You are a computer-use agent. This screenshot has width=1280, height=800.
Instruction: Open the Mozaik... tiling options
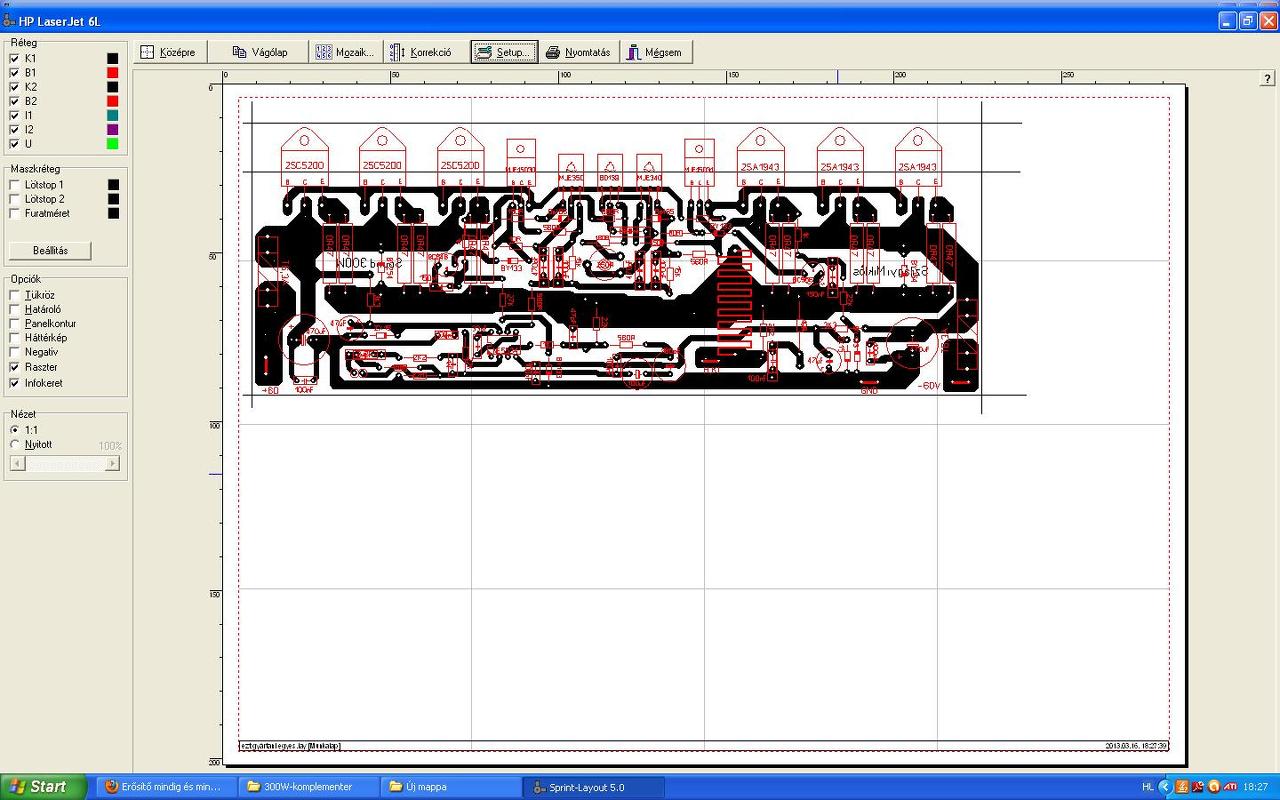pyautogui.click(x=346, y=52)
